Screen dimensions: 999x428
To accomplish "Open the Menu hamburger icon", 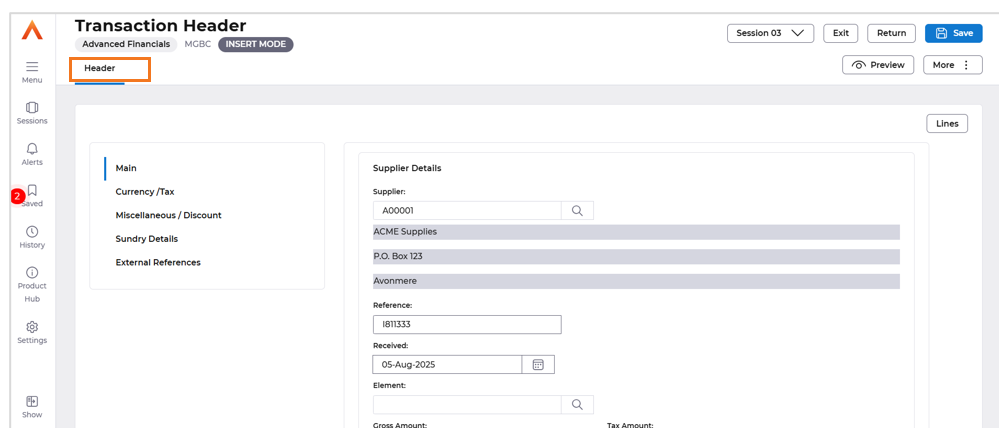I will 32,66.
